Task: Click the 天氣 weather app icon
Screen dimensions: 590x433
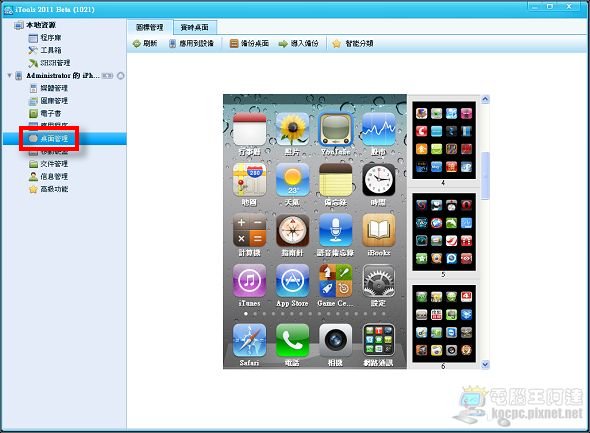Action: (x=292, y=180)
